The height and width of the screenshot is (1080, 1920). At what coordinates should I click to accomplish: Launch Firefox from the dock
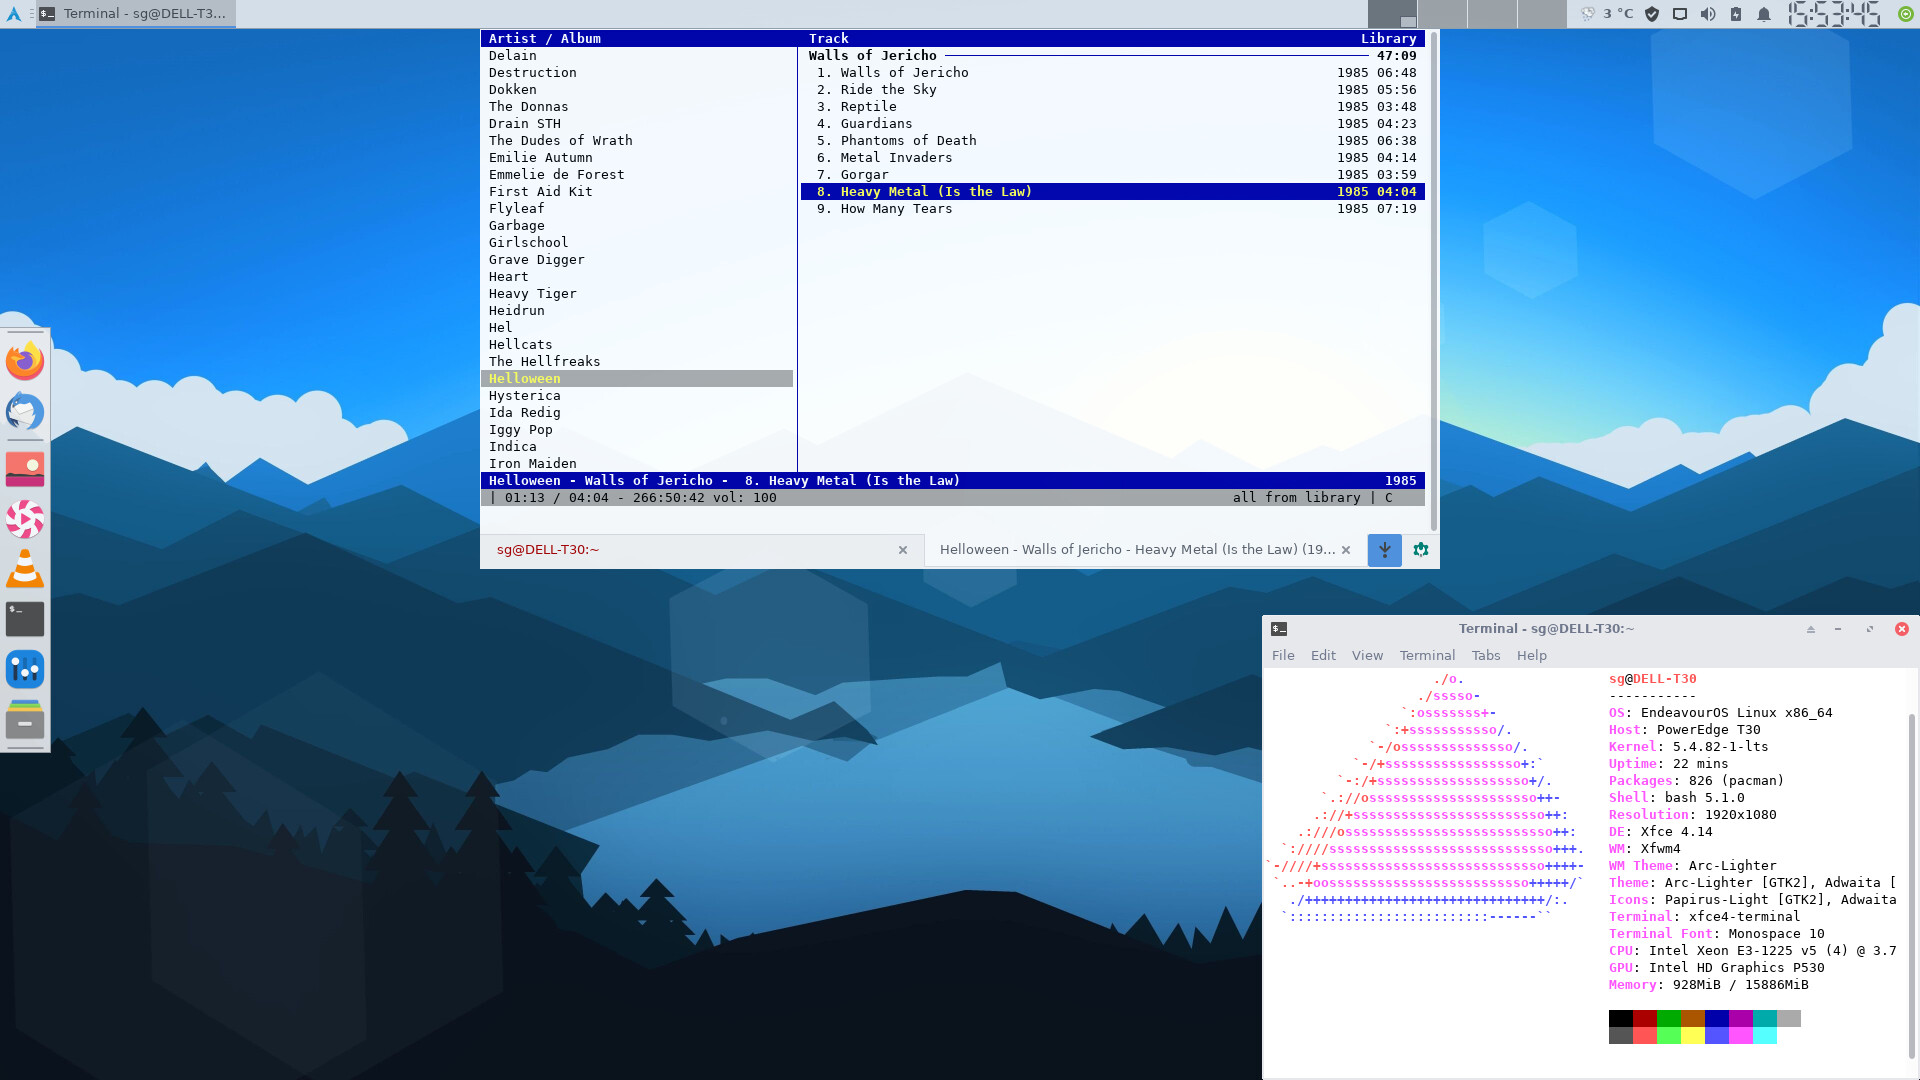point(25,361)
